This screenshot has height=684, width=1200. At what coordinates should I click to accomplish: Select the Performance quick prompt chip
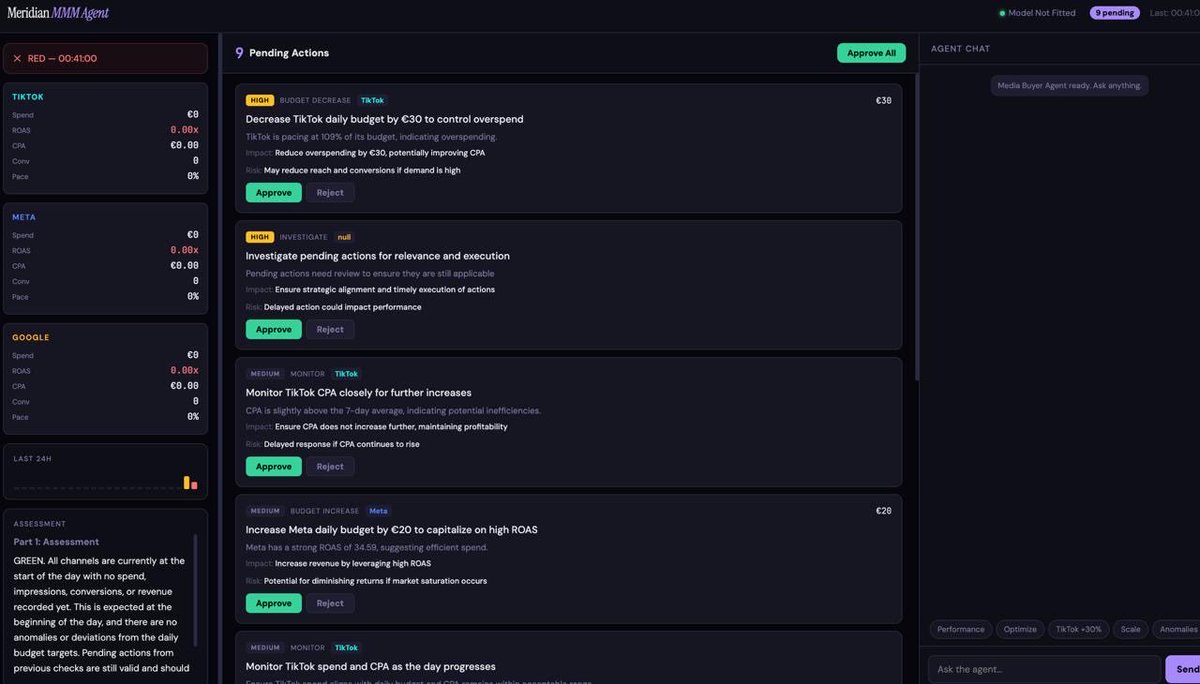[960, 630]
